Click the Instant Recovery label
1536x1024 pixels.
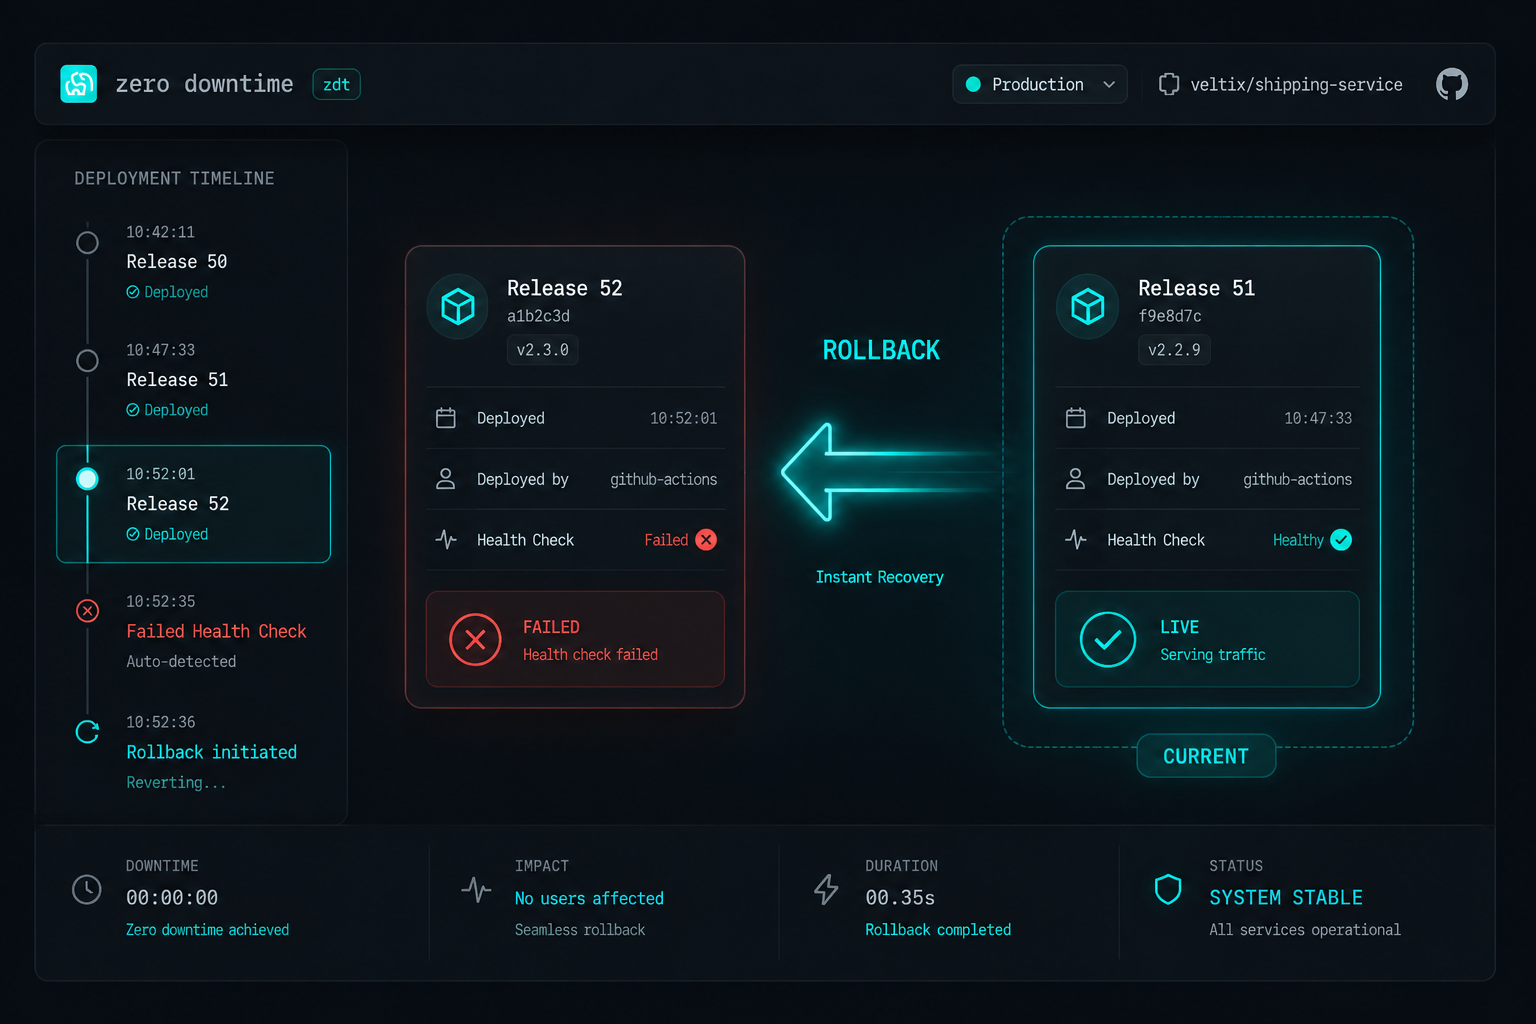(879, 577)
